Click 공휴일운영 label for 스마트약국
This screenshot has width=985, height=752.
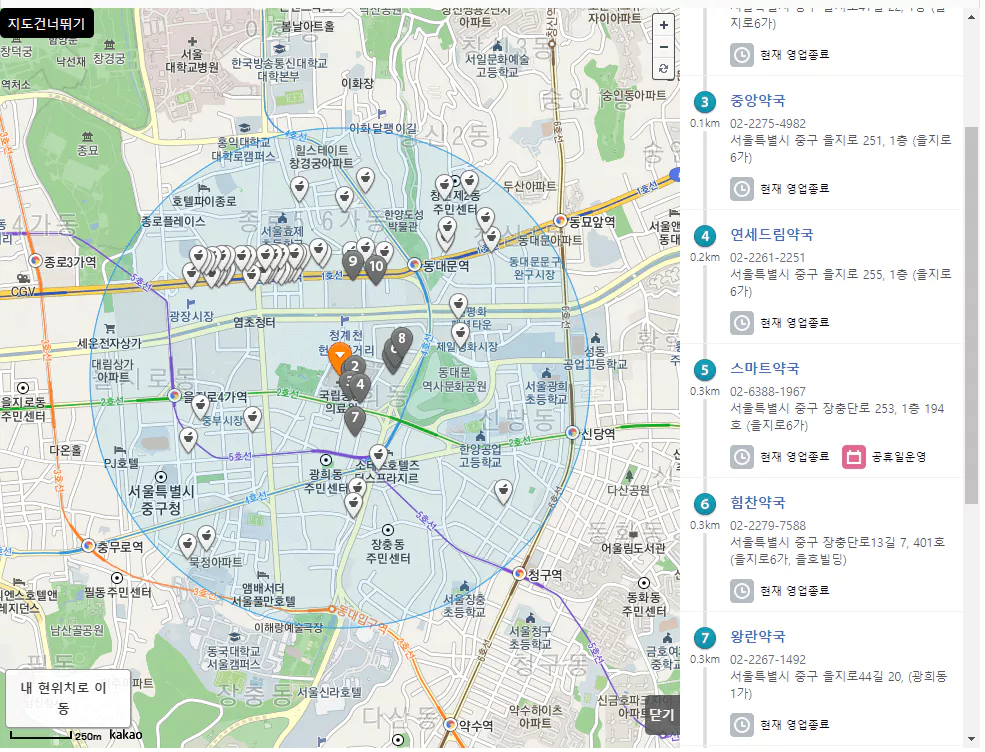(899, 457)
